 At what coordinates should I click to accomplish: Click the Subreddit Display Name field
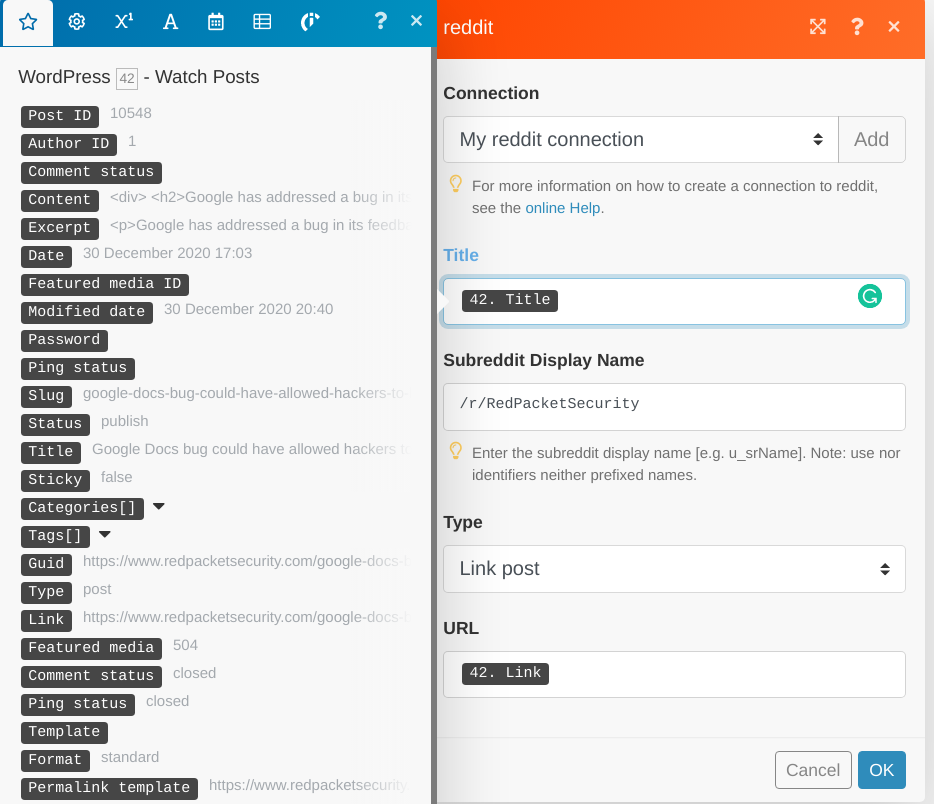point(674,407)
